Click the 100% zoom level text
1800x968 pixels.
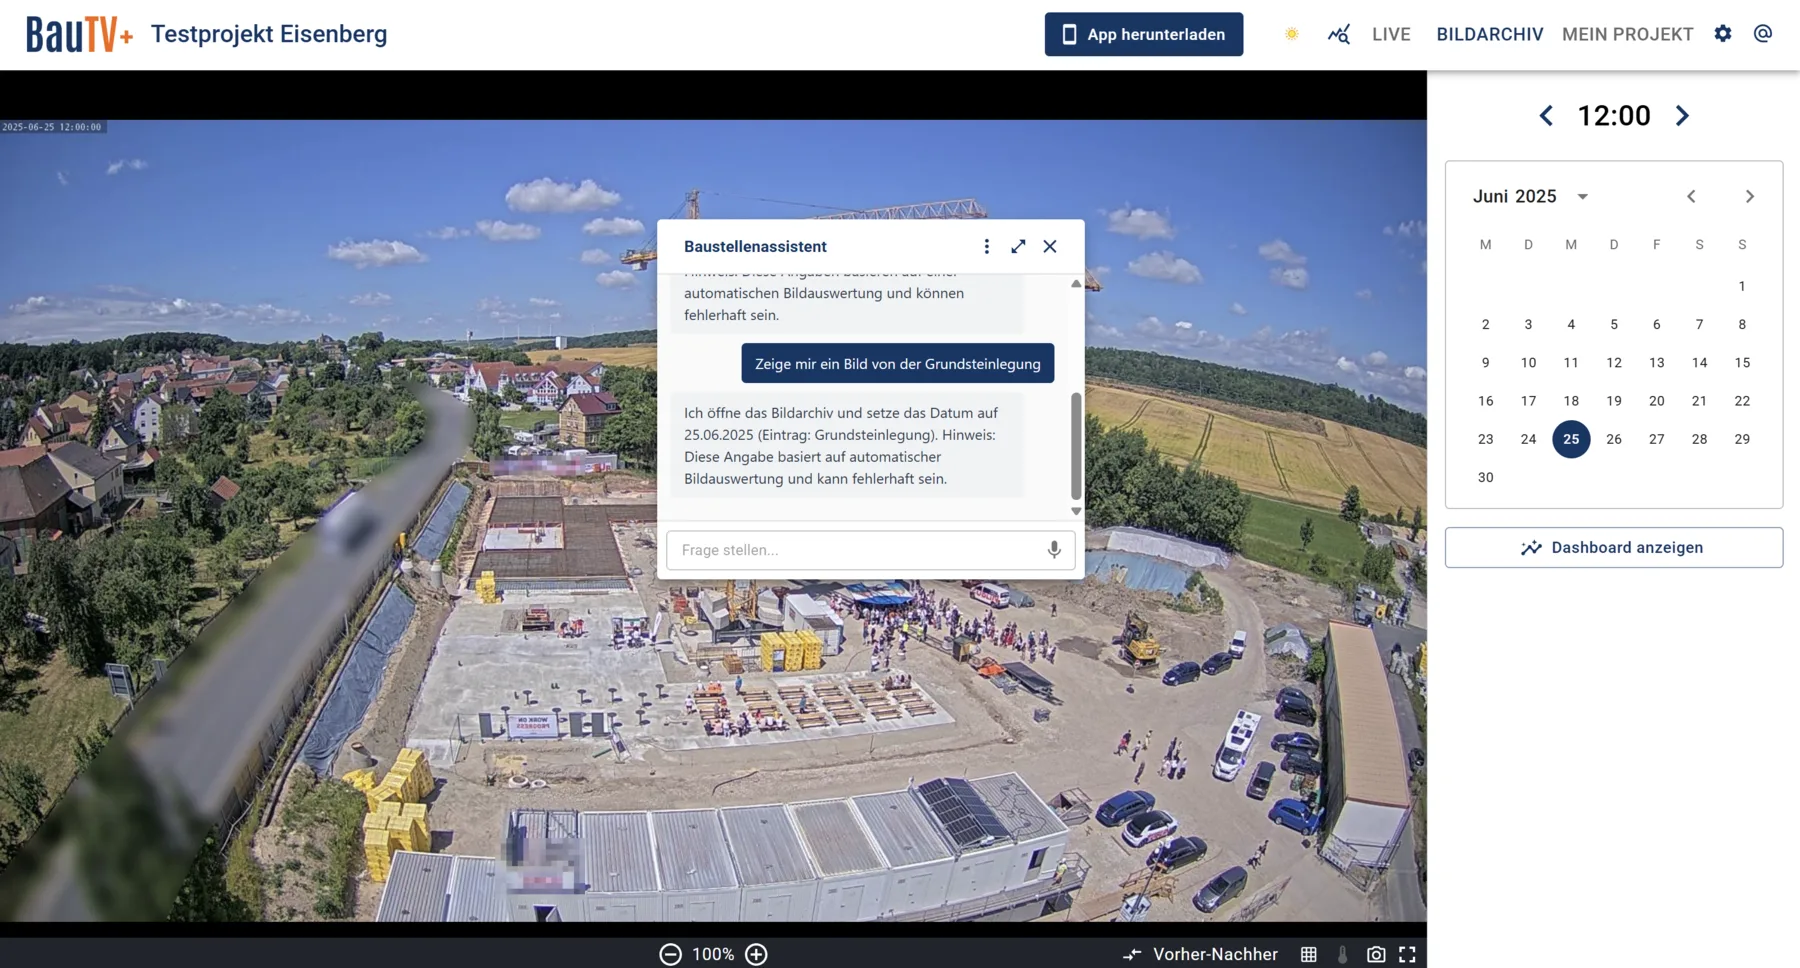point(713,954)
